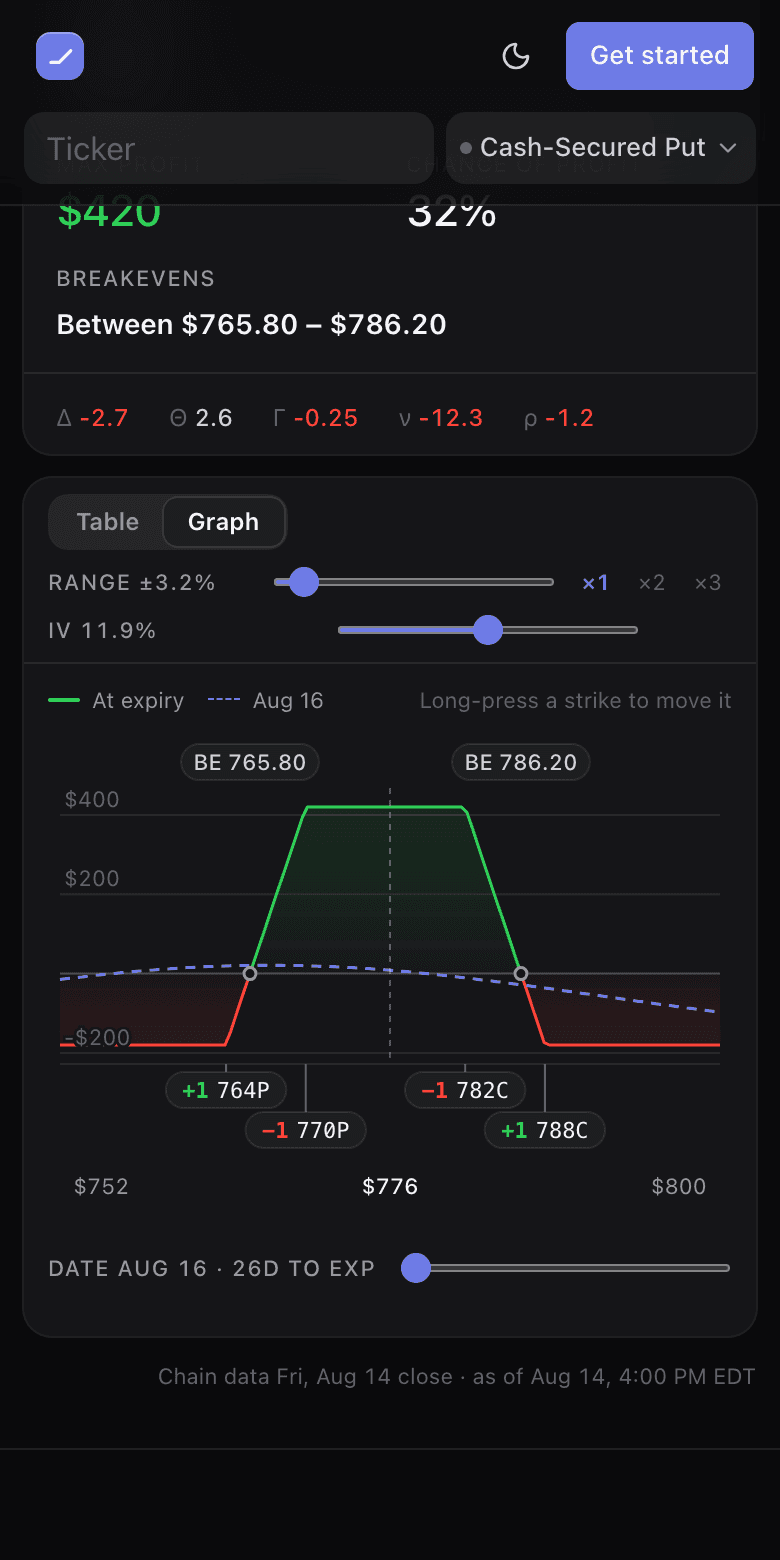Click the IV 11.9% label

coord(102,631)
